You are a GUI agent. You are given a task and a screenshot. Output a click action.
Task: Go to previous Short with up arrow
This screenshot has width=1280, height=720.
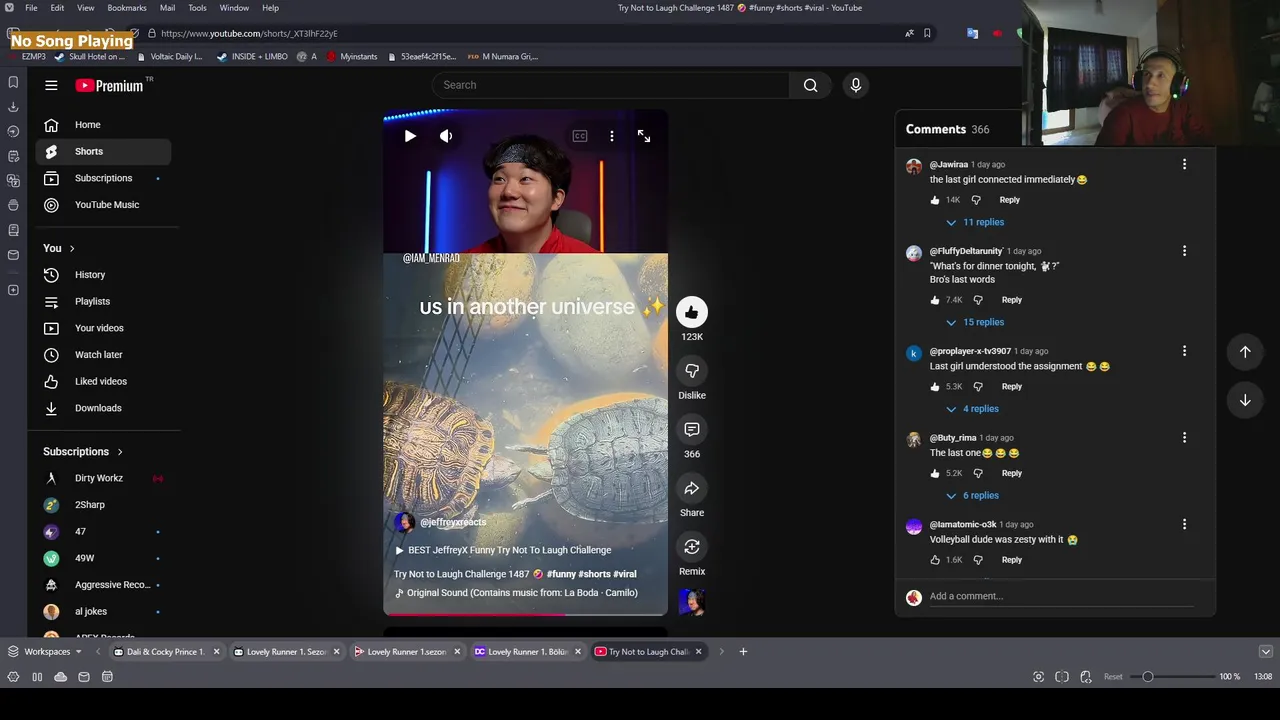(1245, 352)
